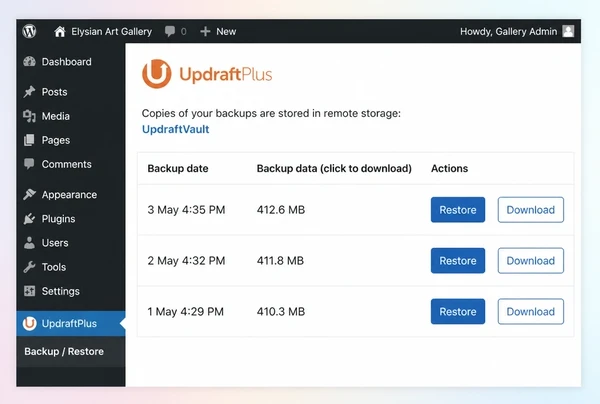This screenshot has width=600, height=404.
Task: Click the 1 May 4:29 PM date
Action: [x=186, y=311]
